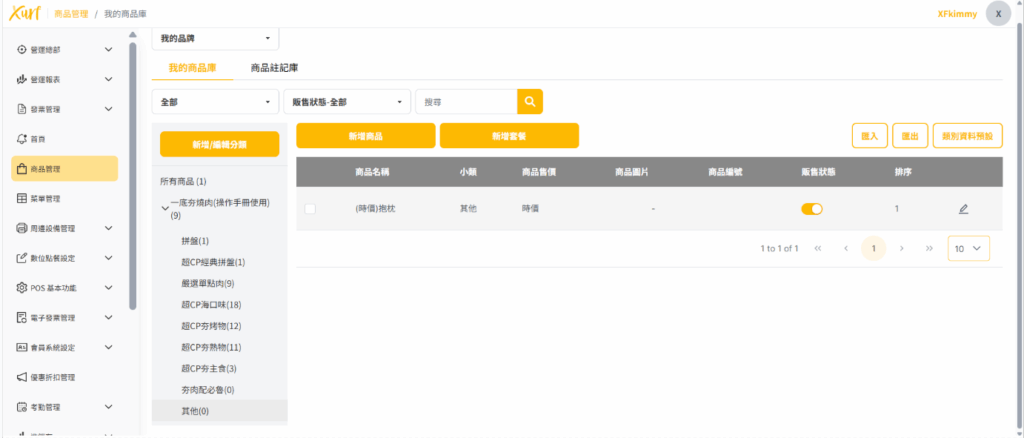Open the rows-per-page dropdown showing 10

[x=968, y=248]
